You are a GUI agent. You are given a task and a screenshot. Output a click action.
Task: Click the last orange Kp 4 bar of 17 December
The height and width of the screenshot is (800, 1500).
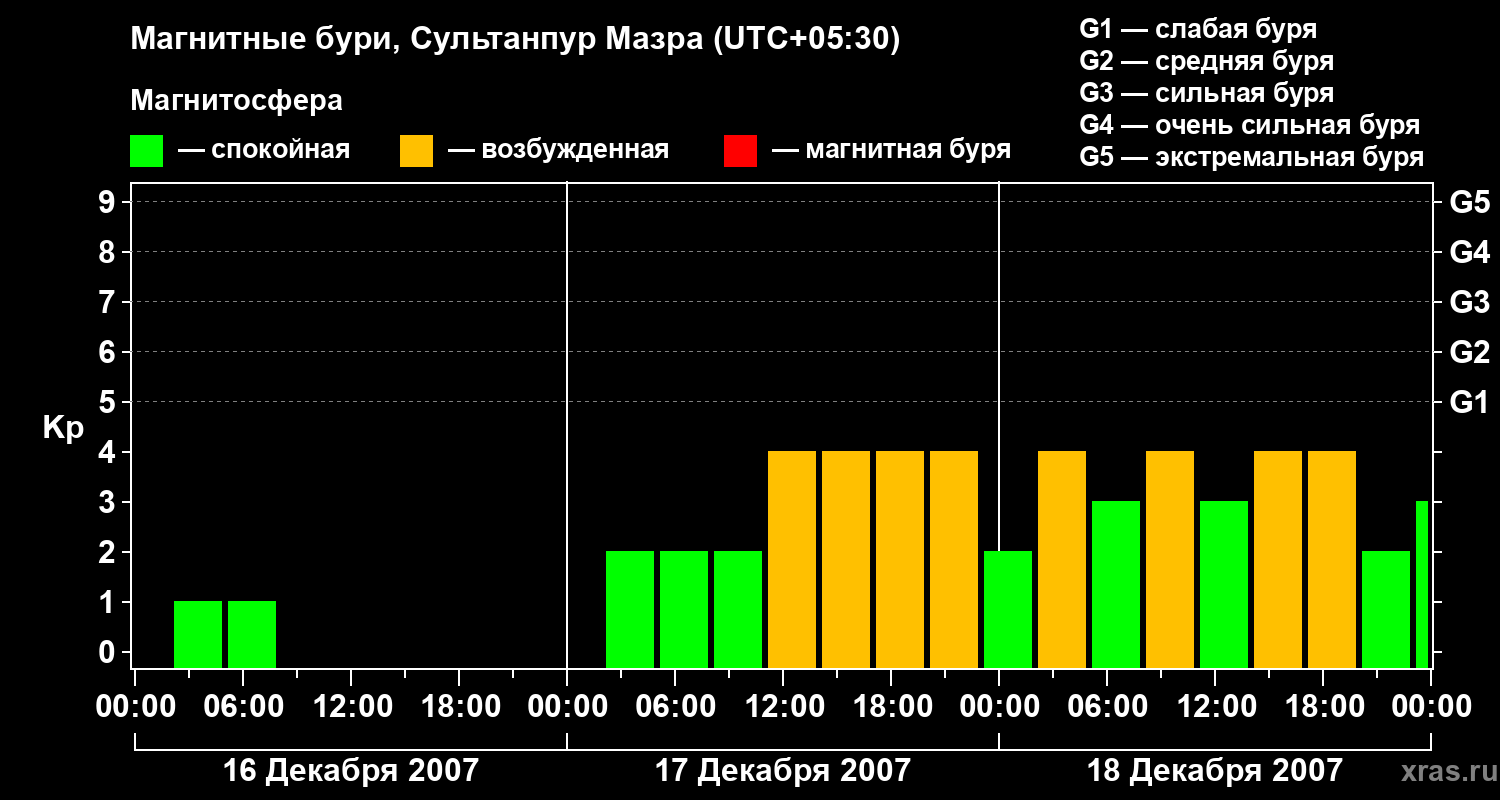(954, 559)
